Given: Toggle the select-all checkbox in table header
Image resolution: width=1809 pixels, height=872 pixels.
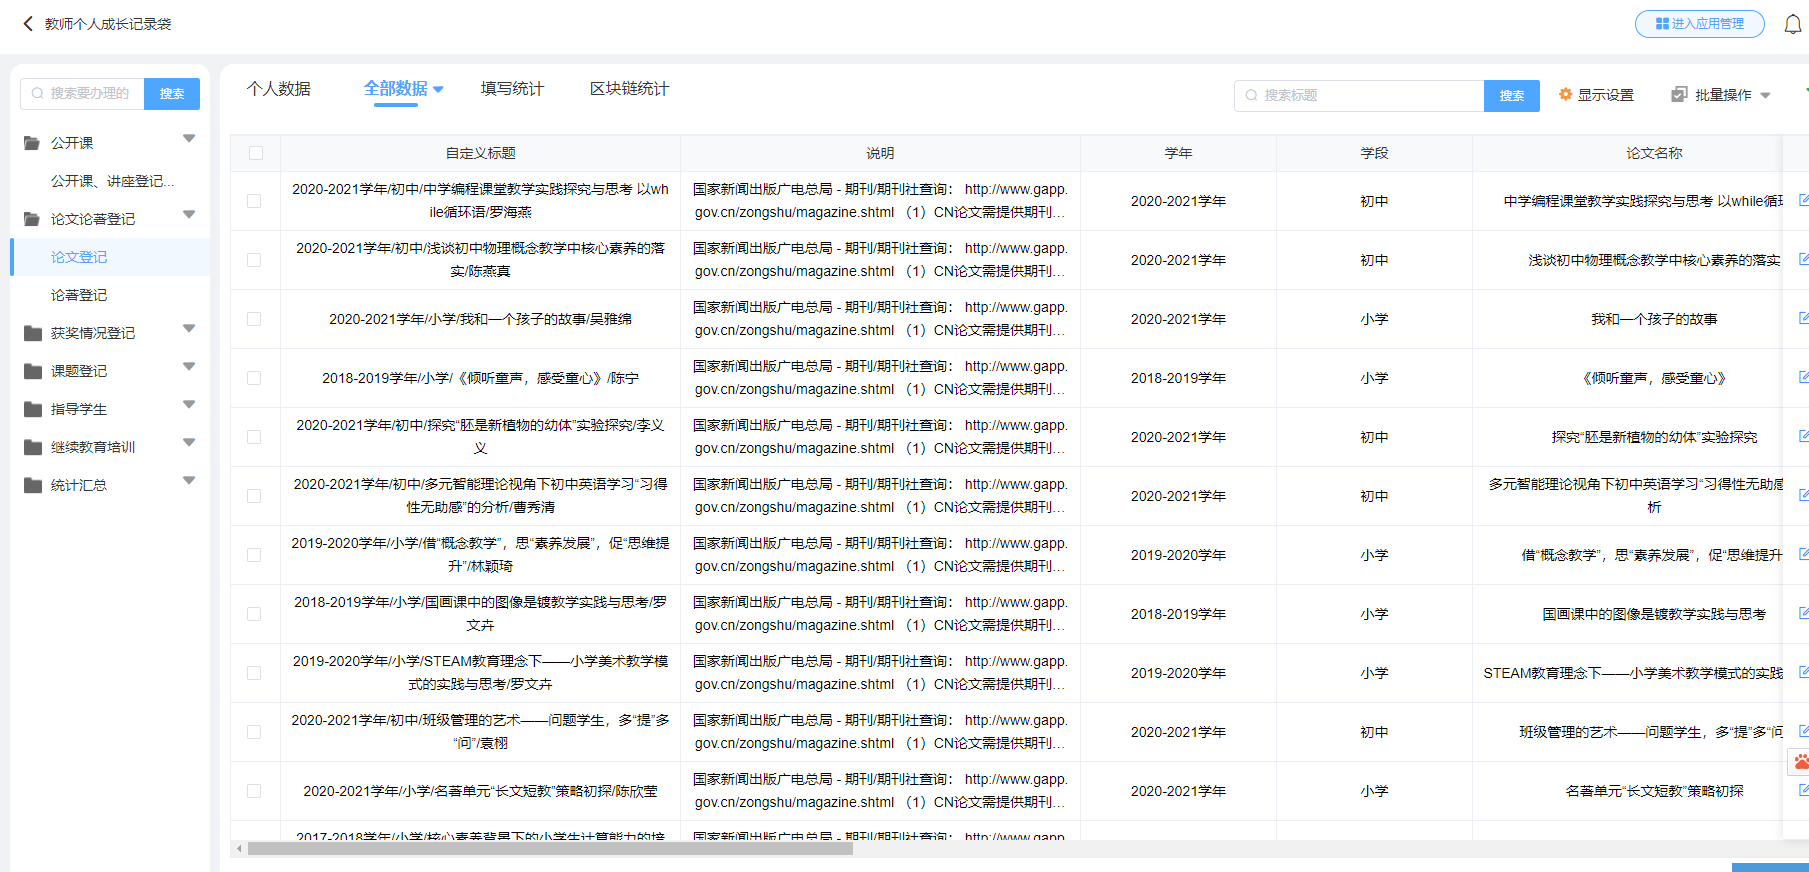Looking at the screenshot, I should 256,153.
